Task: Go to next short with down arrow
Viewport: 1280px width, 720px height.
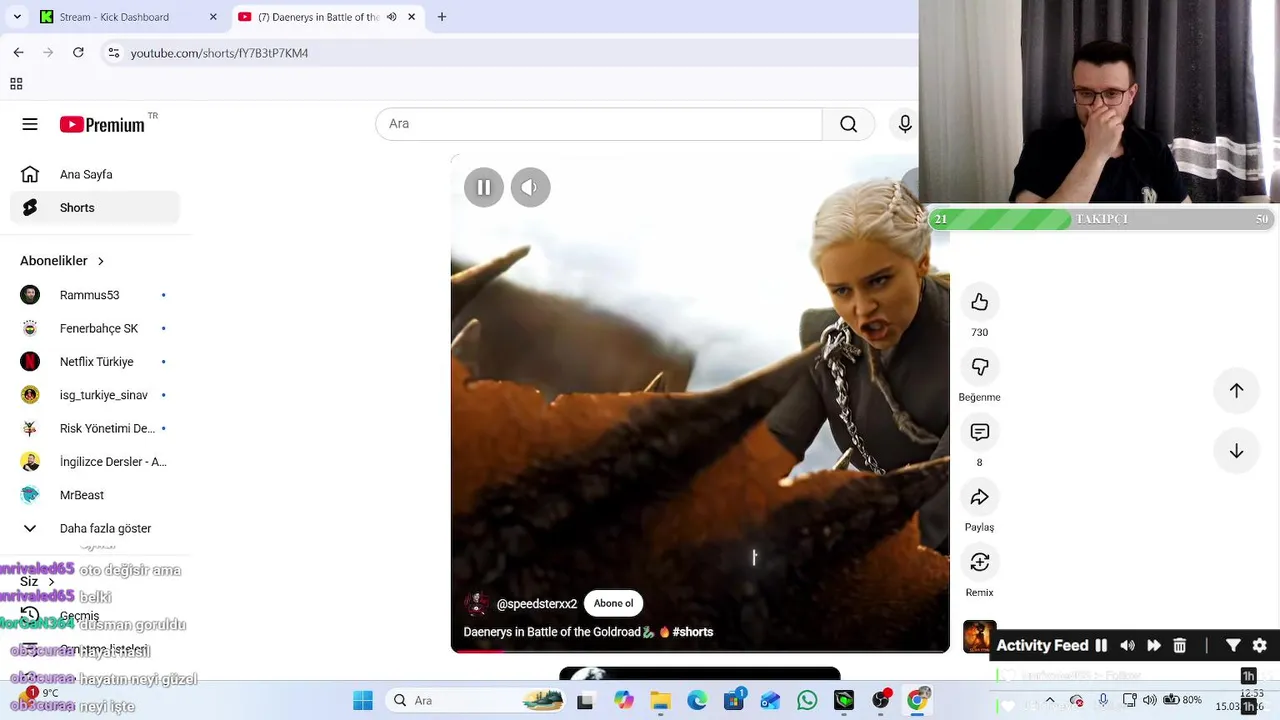Action: 1236,451
